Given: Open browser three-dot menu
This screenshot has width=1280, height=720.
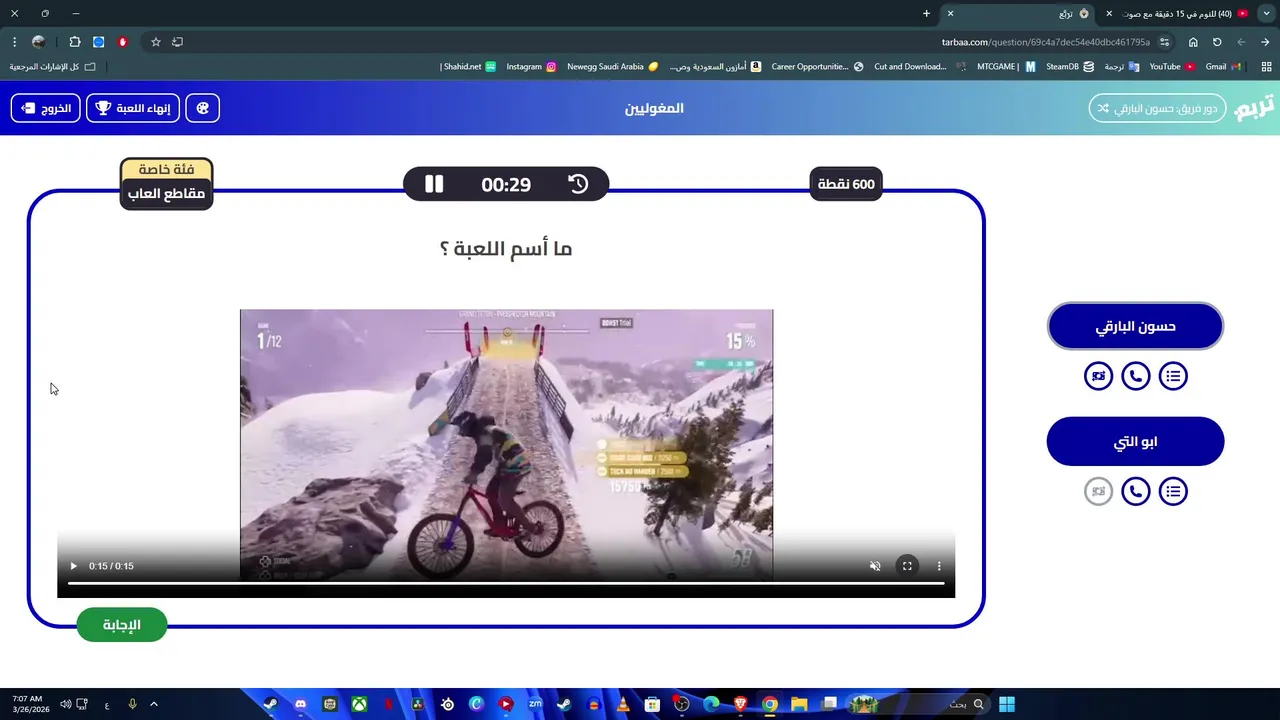Looking at the screenshot, I should point(14,42).
